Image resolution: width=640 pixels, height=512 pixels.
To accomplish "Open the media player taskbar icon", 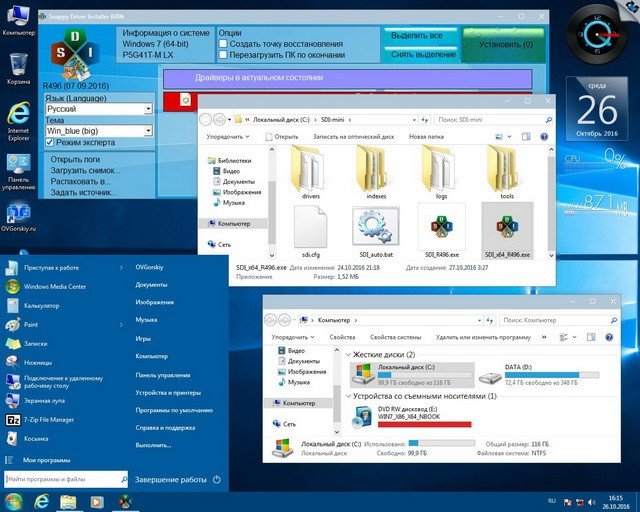I will (96, 502).
